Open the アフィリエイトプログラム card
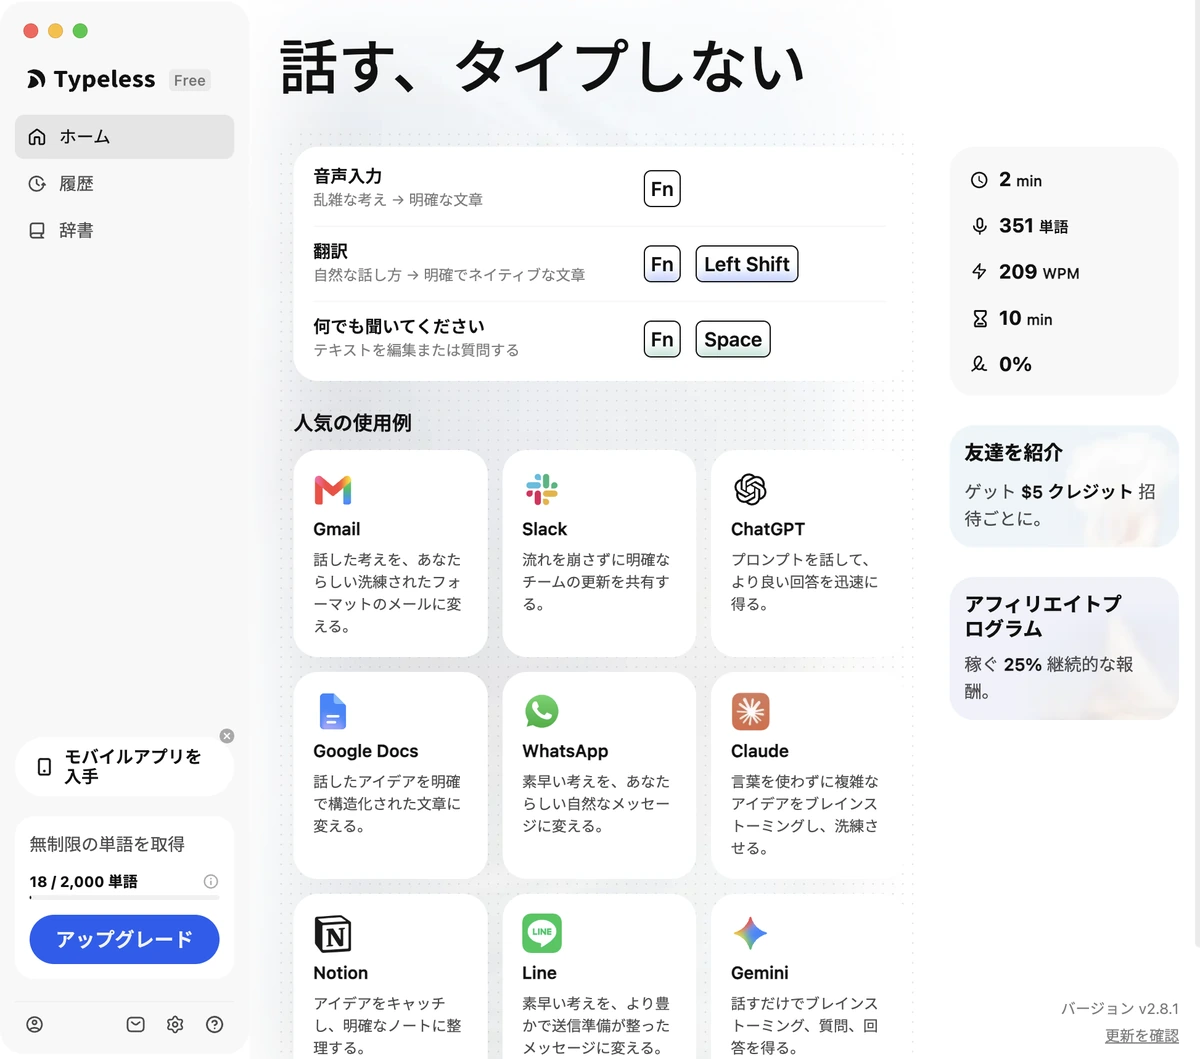 (x=1064, y=648)
